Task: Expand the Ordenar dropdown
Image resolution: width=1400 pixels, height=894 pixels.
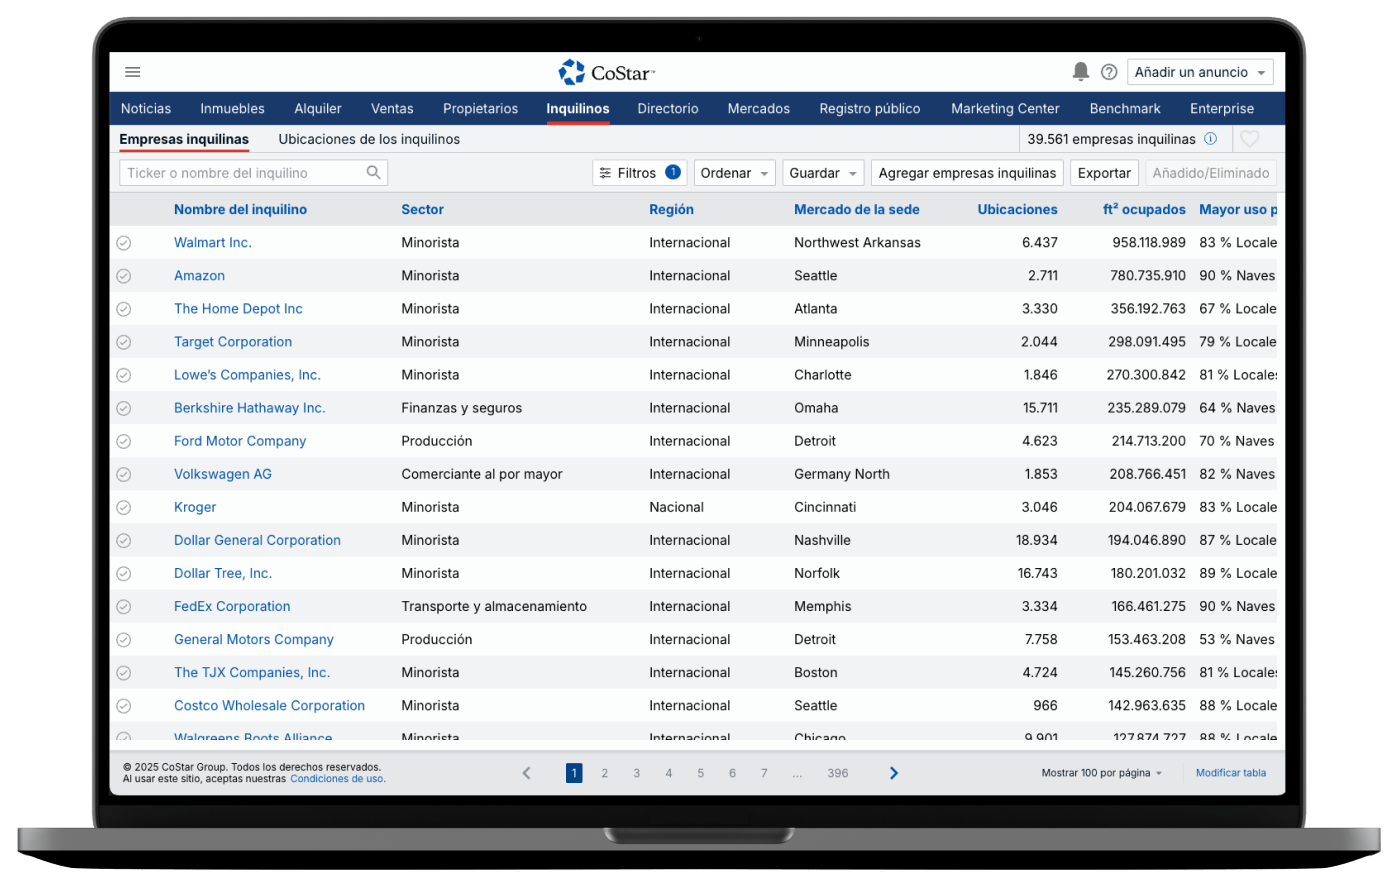Action: 734,173
